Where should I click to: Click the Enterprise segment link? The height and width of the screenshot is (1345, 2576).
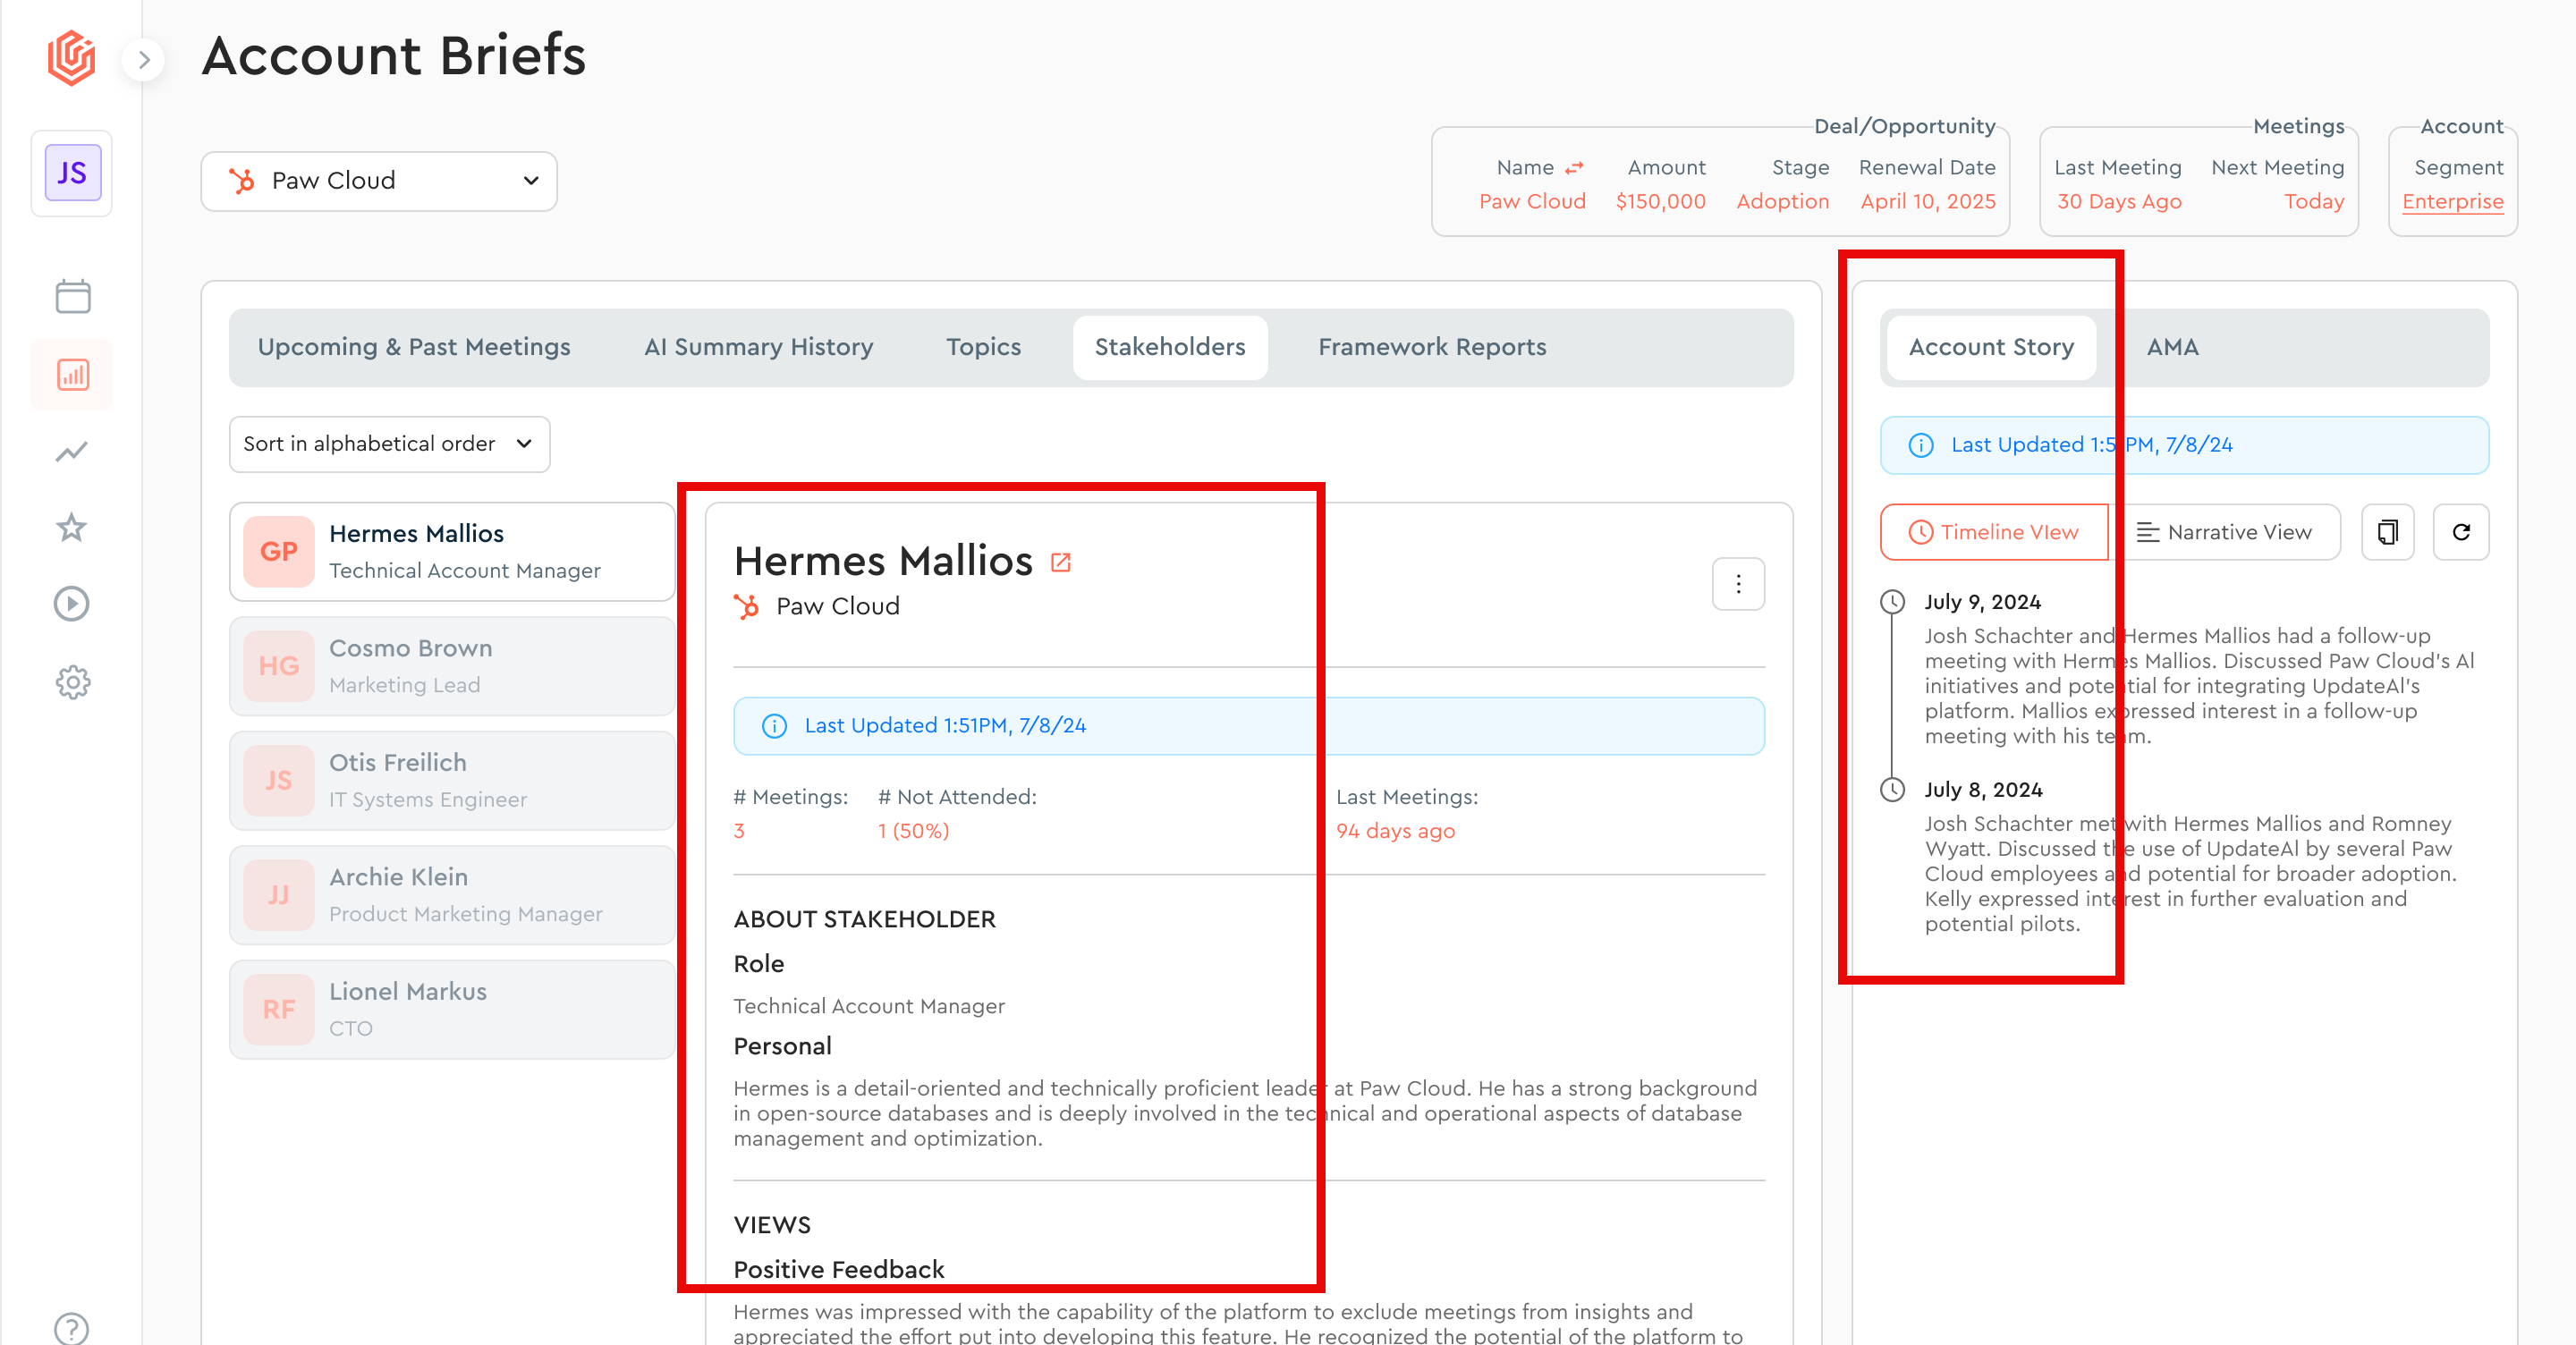pyautogui.click(x=2452, y=201)
